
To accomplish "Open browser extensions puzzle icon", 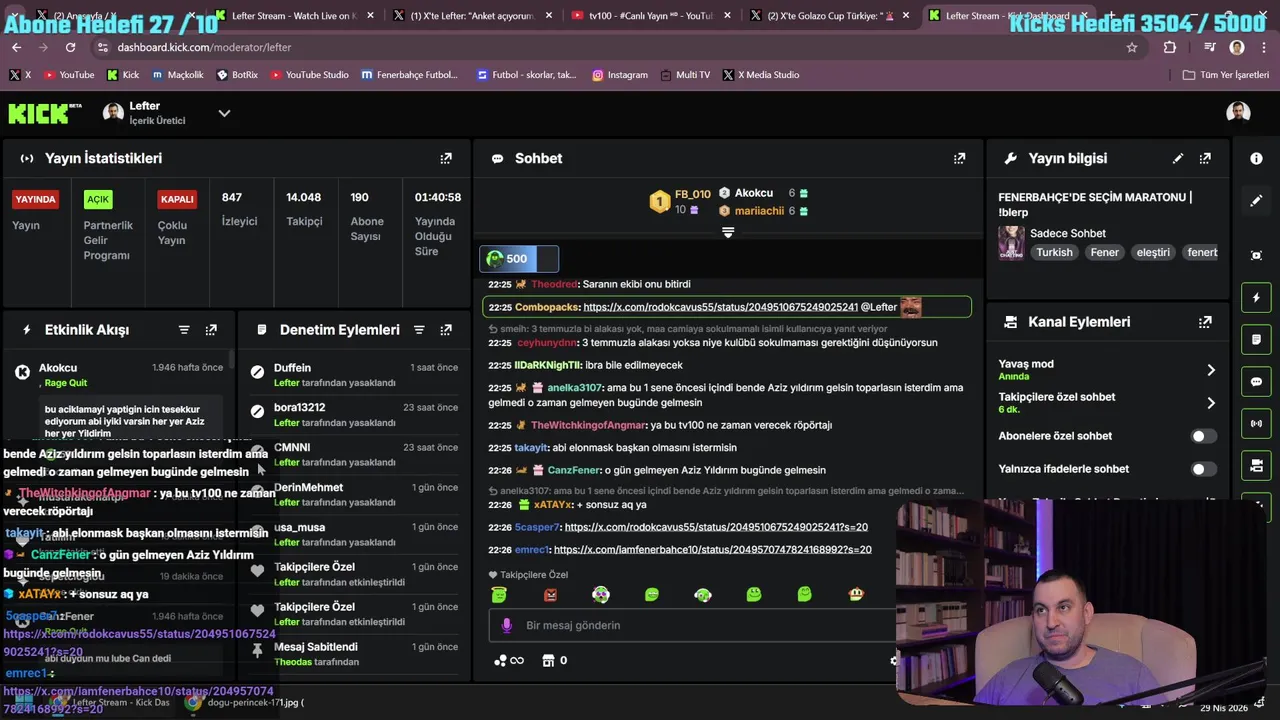I will [1170, 47].
